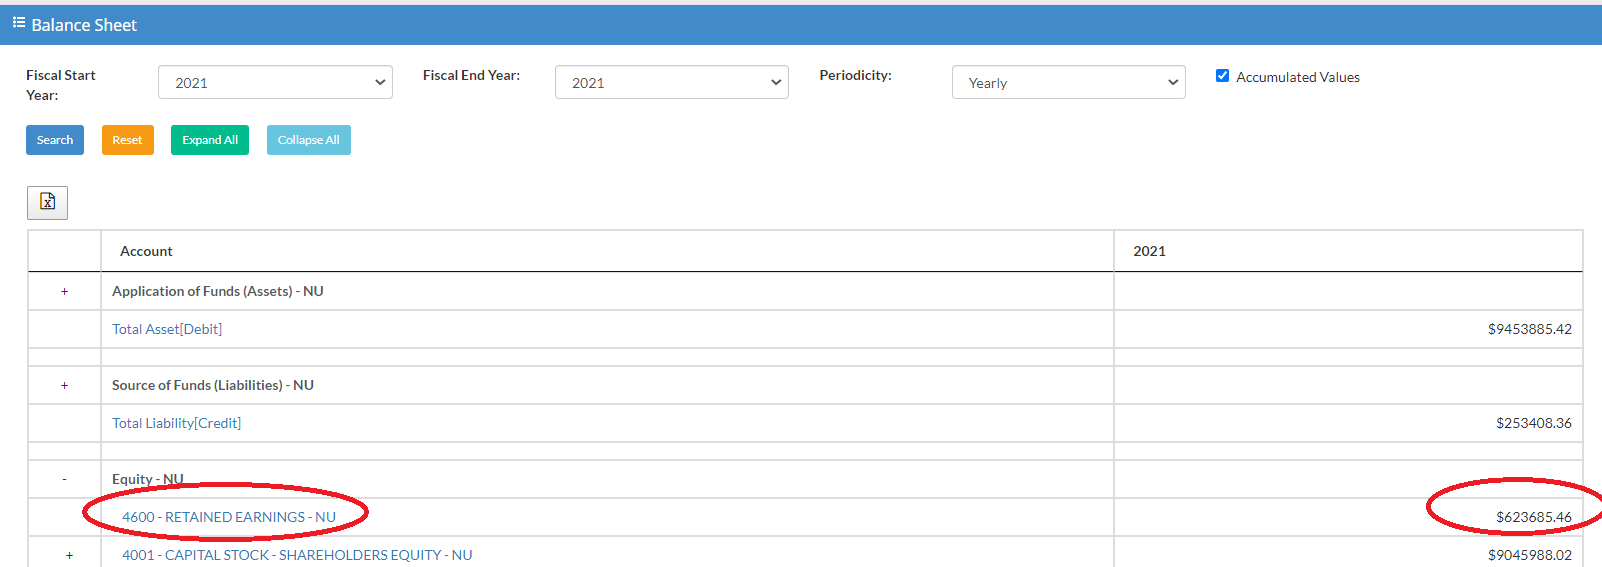Click the blue Search button
The height and width of the screenshot is (567, 1602).
coord(55,140)
